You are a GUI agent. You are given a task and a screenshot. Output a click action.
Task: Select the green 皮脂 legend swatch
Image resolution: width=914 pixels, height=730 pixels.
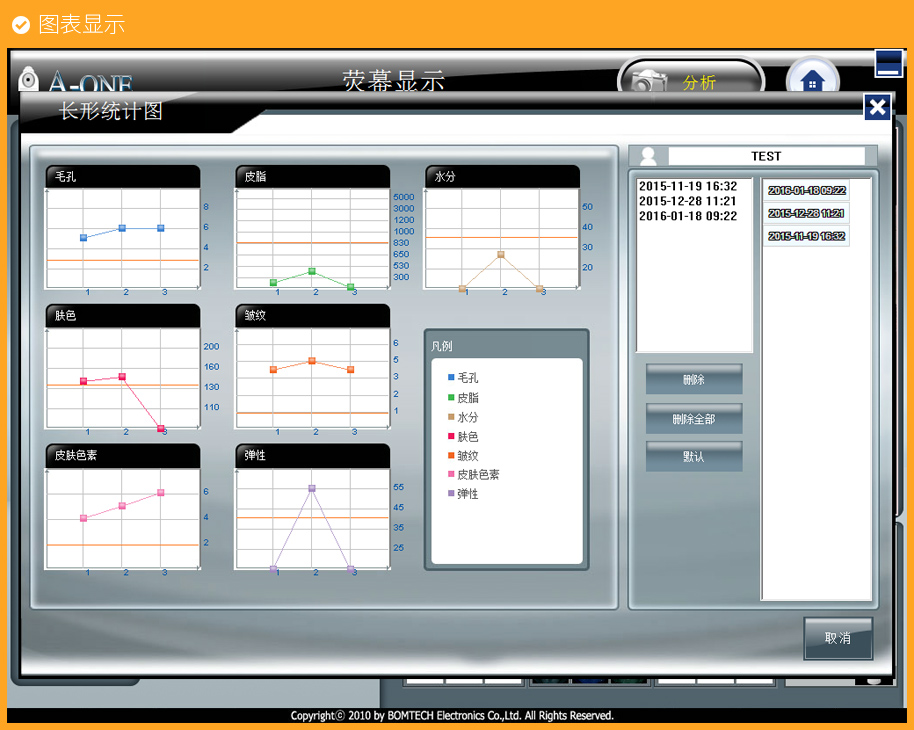[x=451, y=398]
